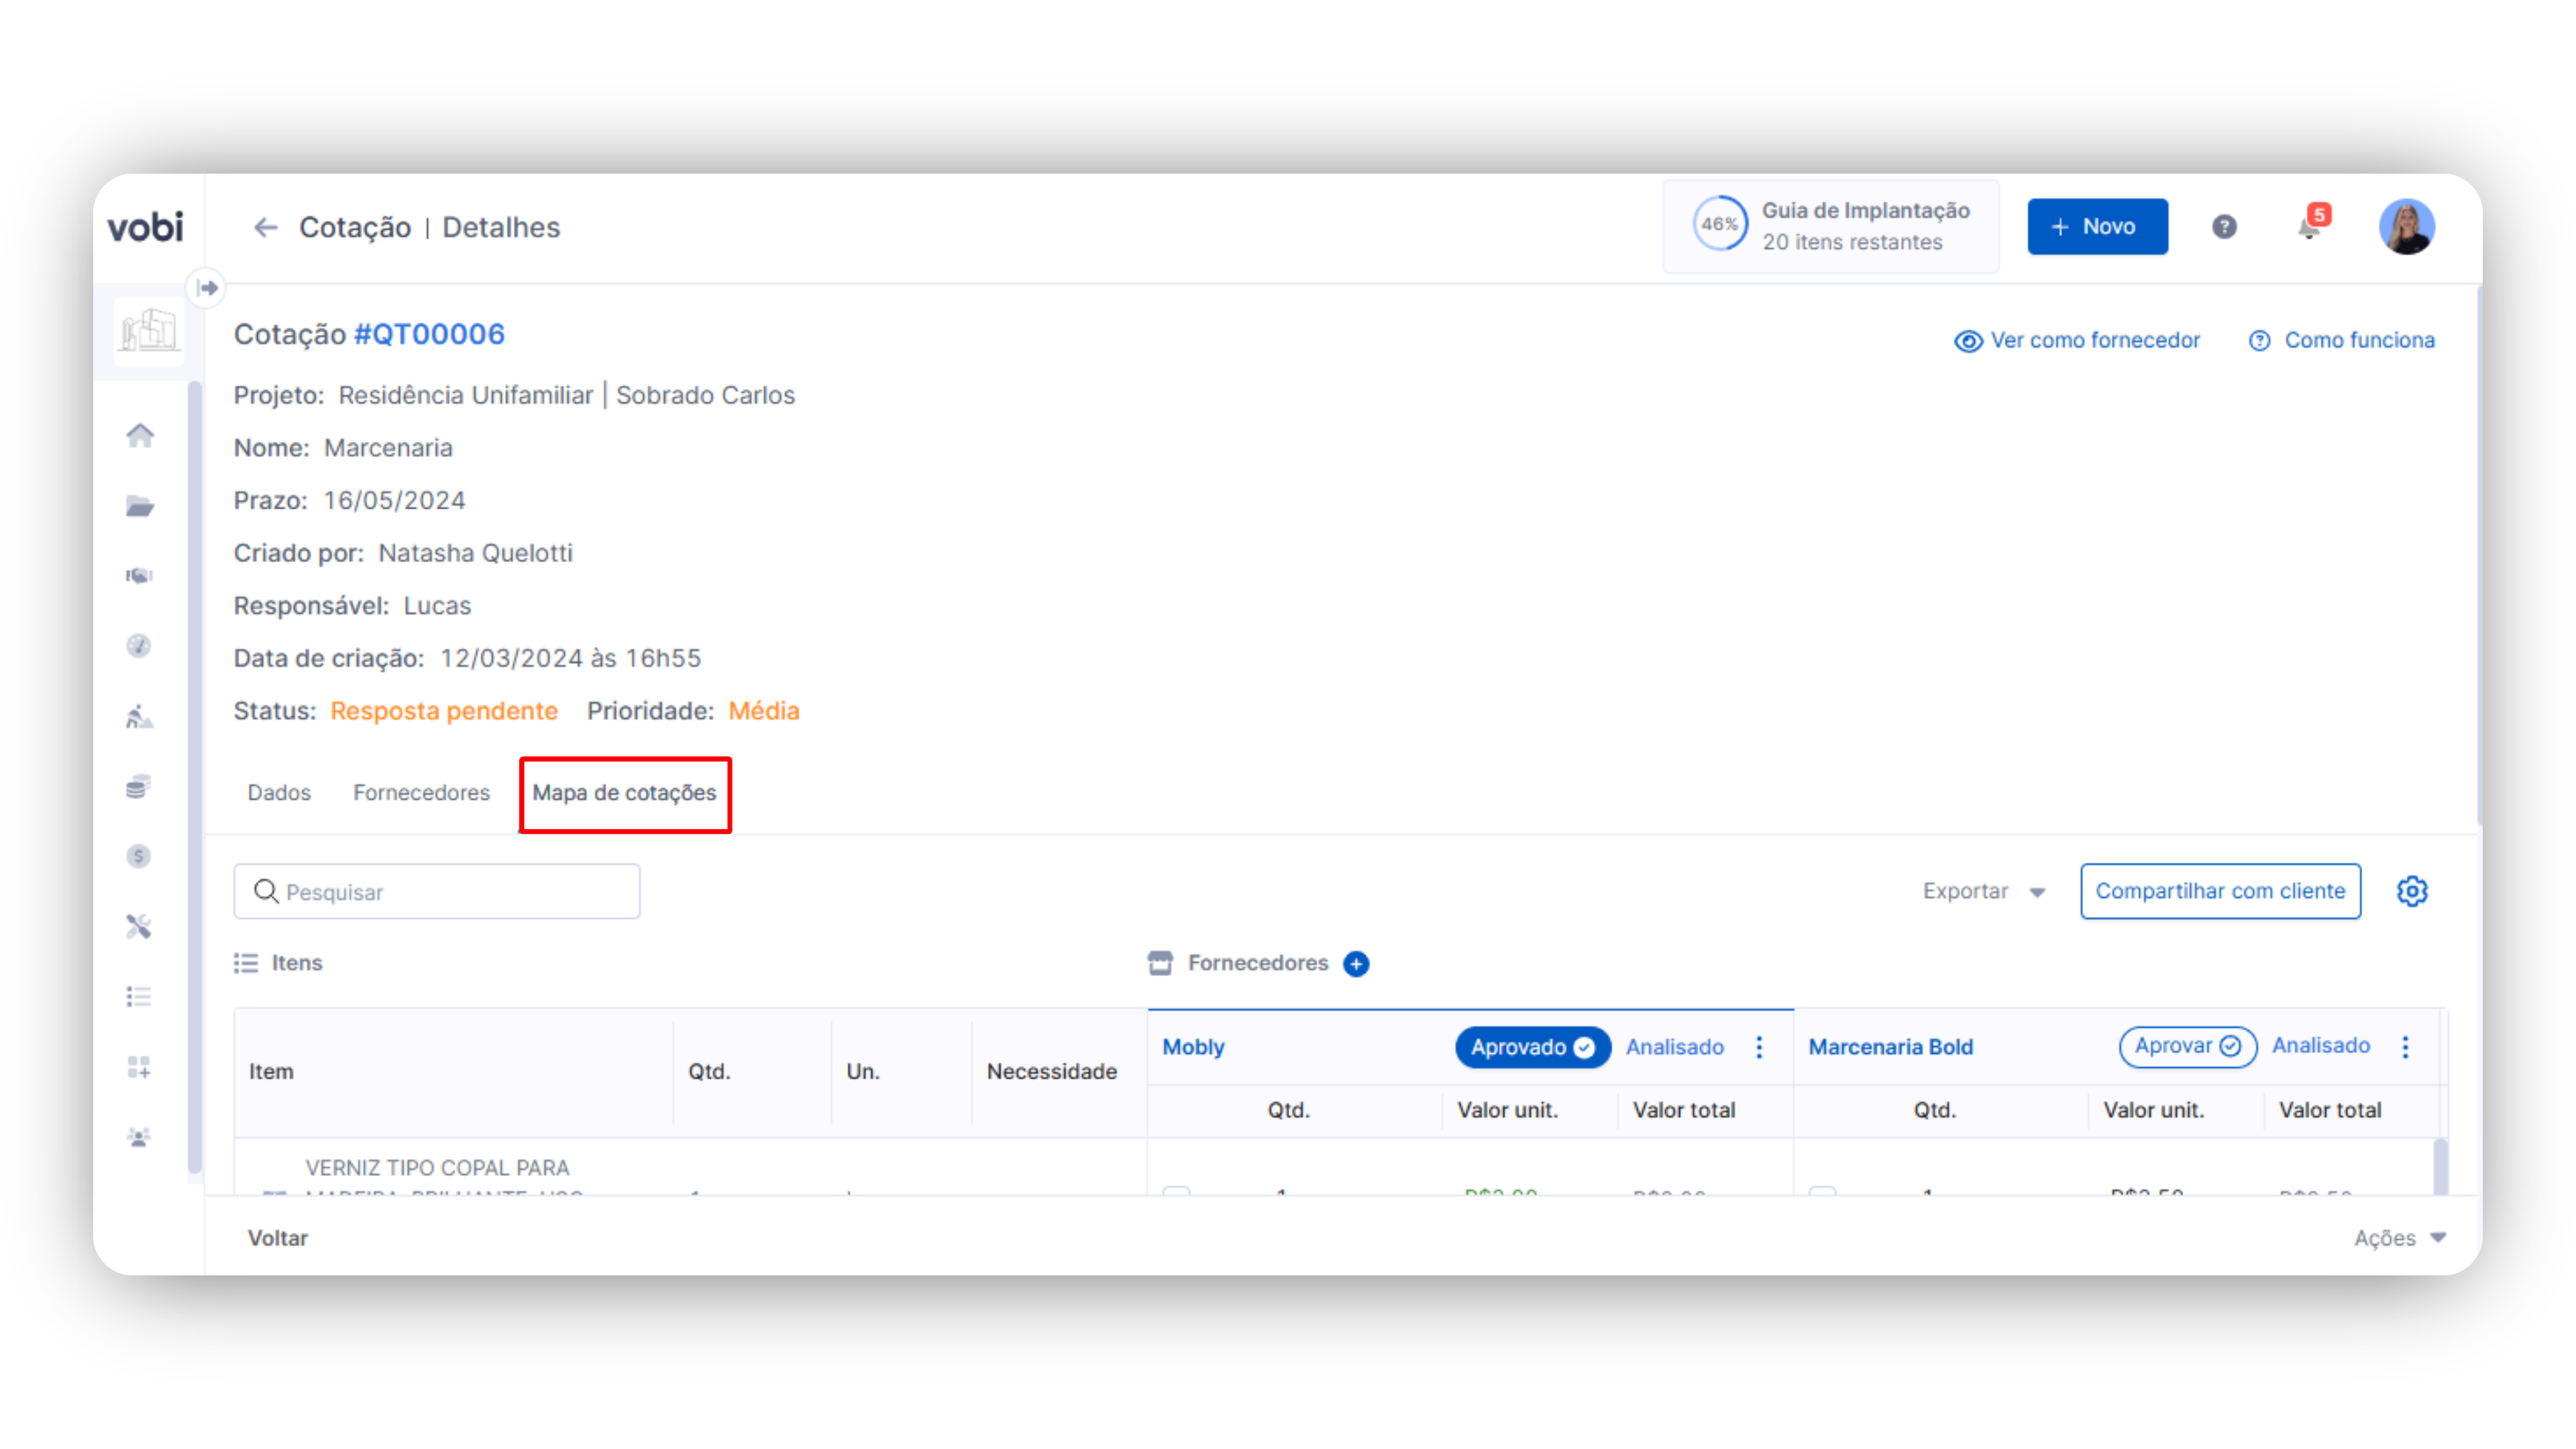Click the back arrow next to Cotação

point(265,228)
